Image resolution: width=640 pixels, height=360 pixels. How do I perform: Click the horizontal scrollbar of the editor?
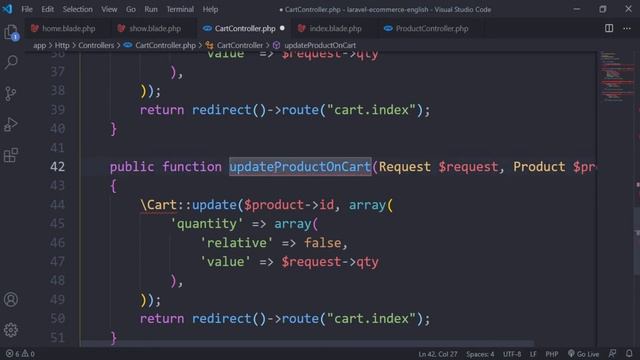[x=307, y=343]
